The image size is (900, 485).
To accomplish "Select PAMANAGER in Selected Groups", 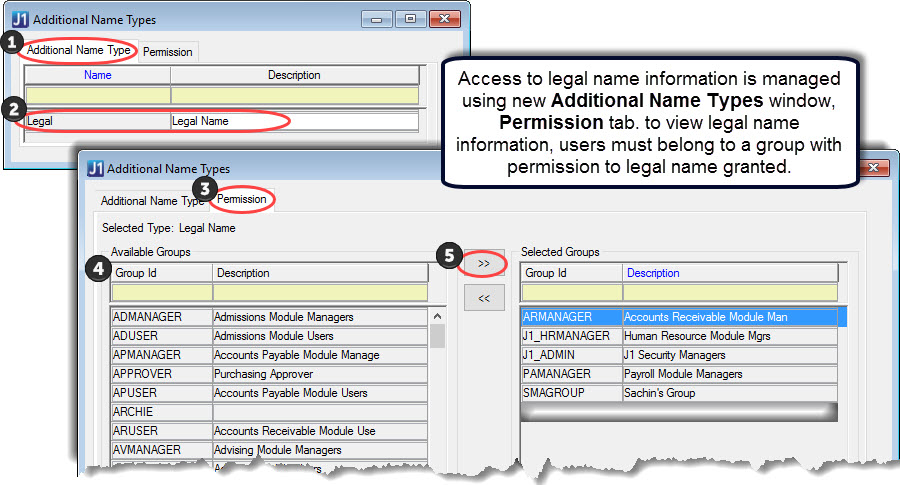I will click(680, 374).
